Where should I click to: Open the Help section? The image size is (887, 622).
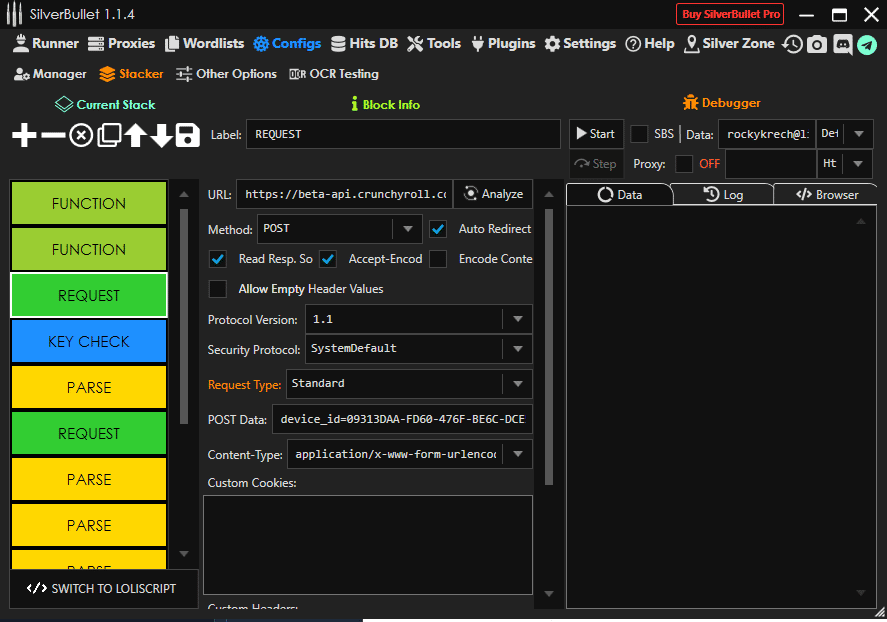(649, 44)
